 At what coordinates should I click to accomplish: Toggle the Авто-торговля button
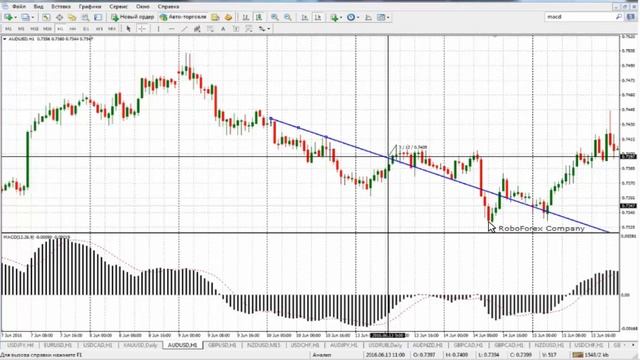click(183, 17)
